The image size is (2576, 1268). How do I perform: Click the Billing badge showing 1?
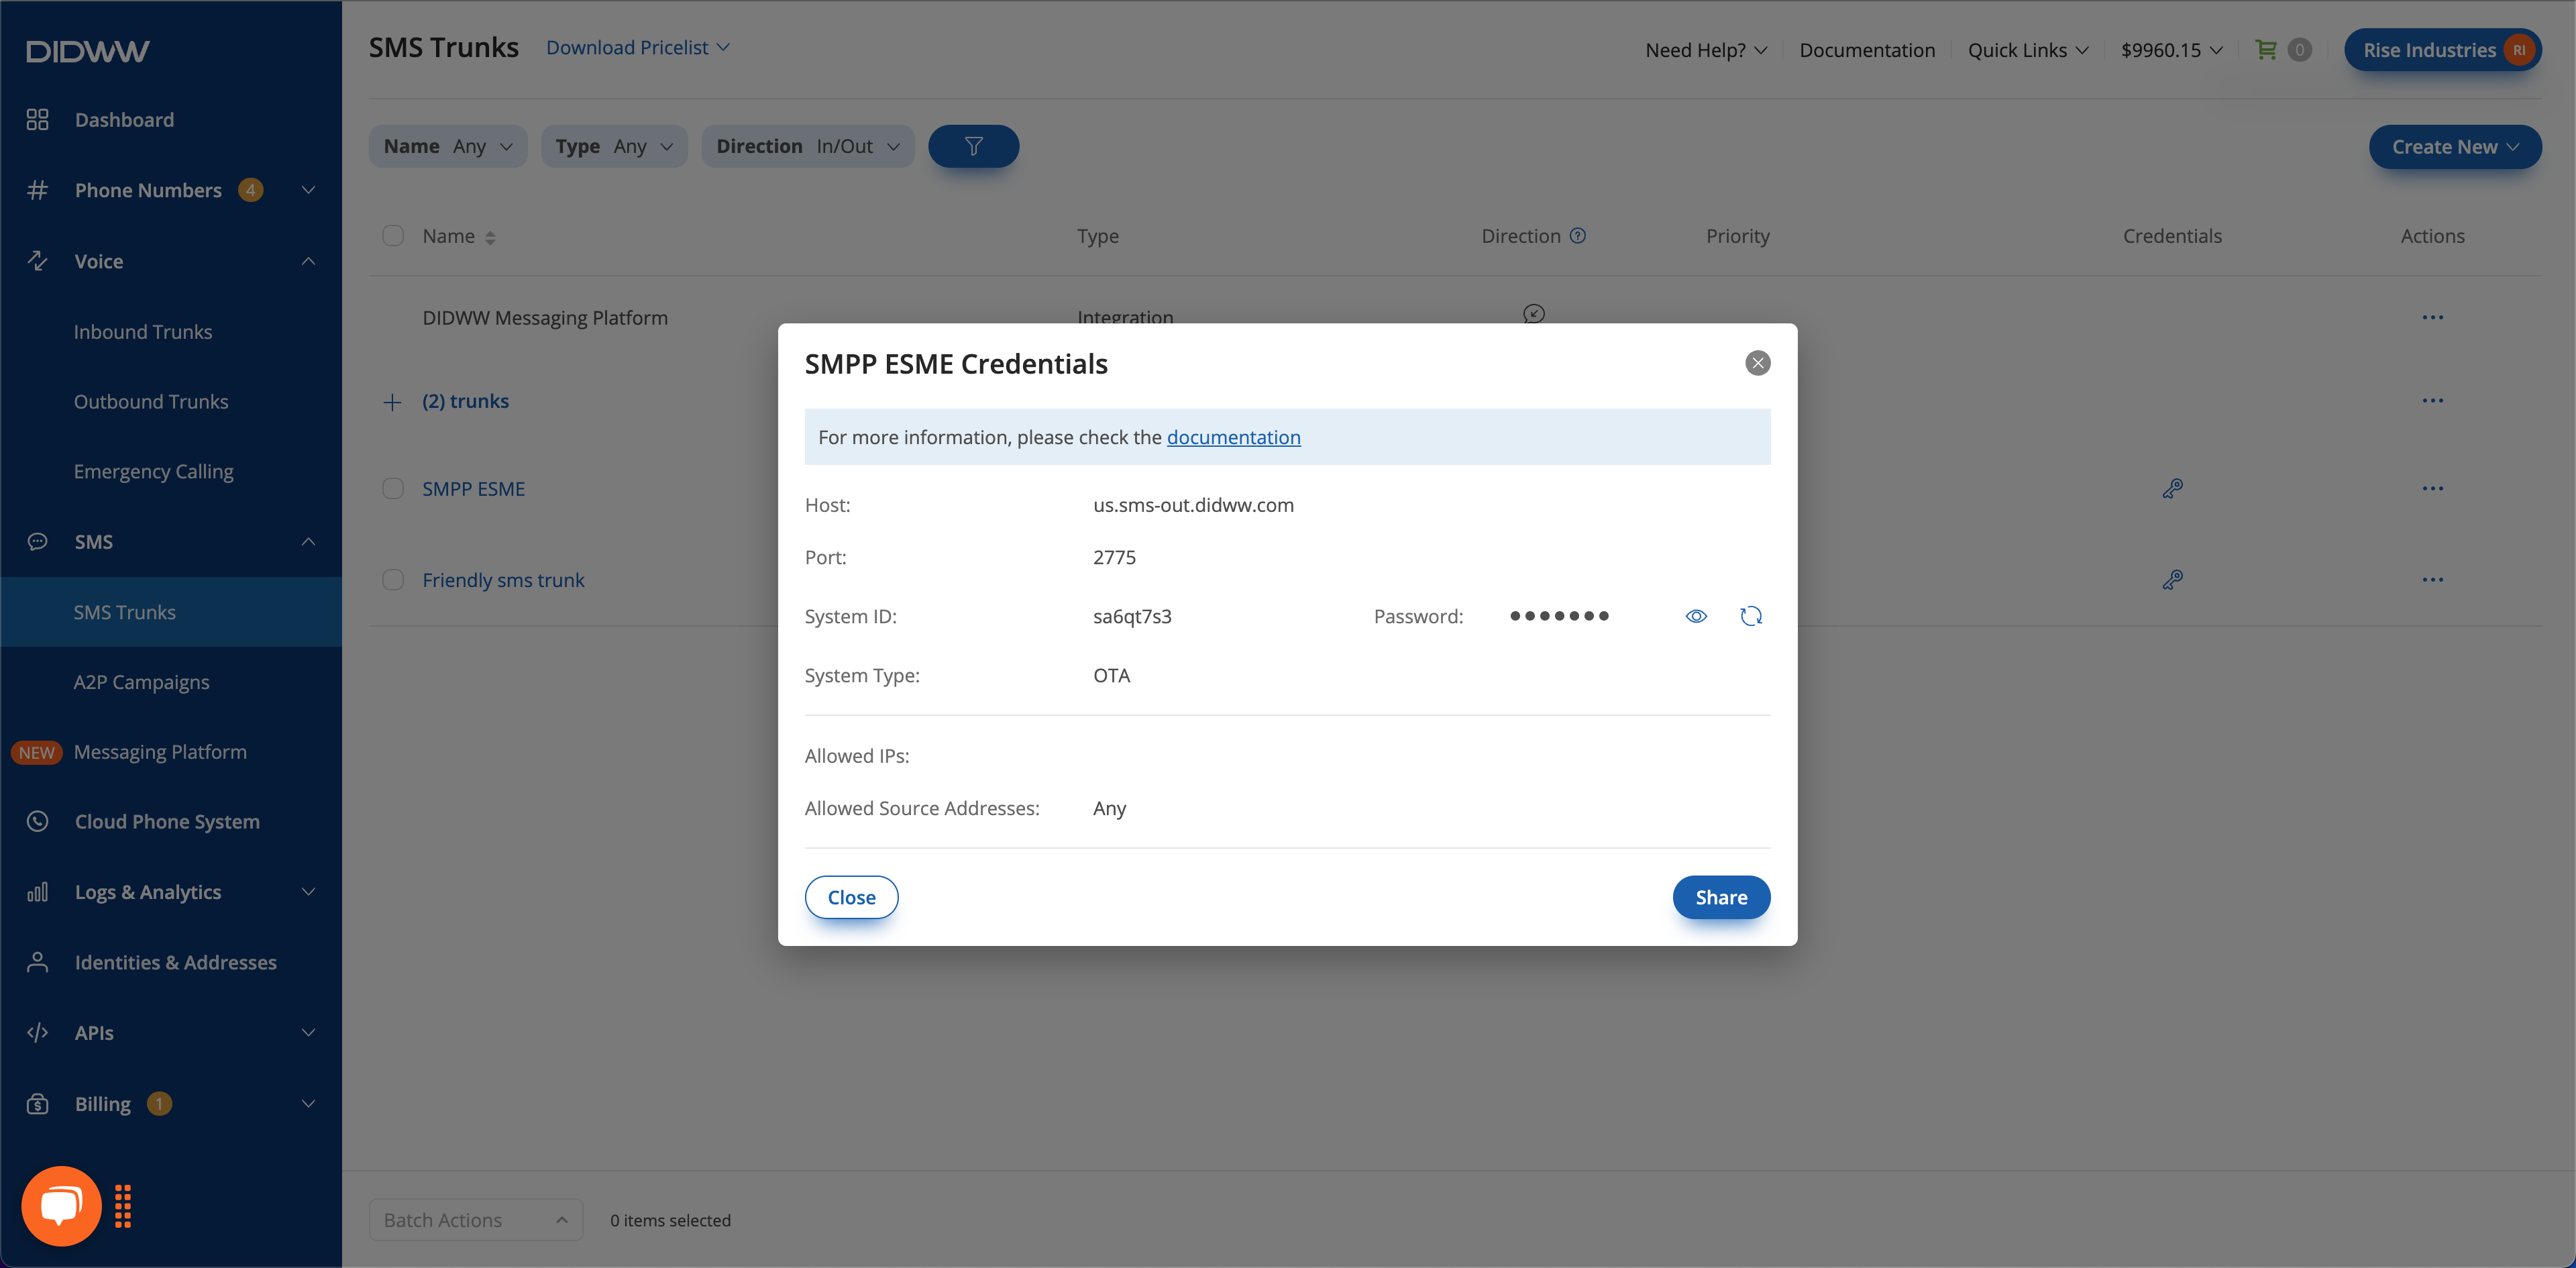click(159, 1104)
